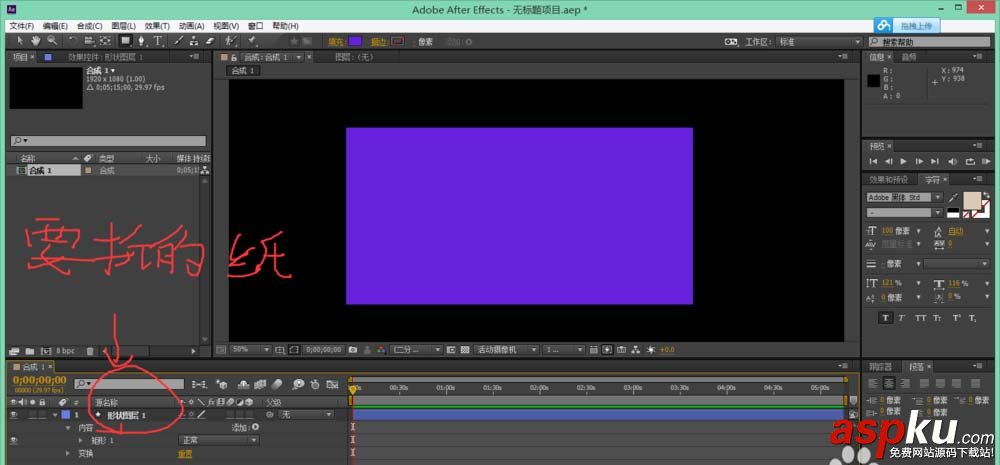The image size is (1000, 465).
Task: Open the 合成(C) menu
Action: coord(89,26)
